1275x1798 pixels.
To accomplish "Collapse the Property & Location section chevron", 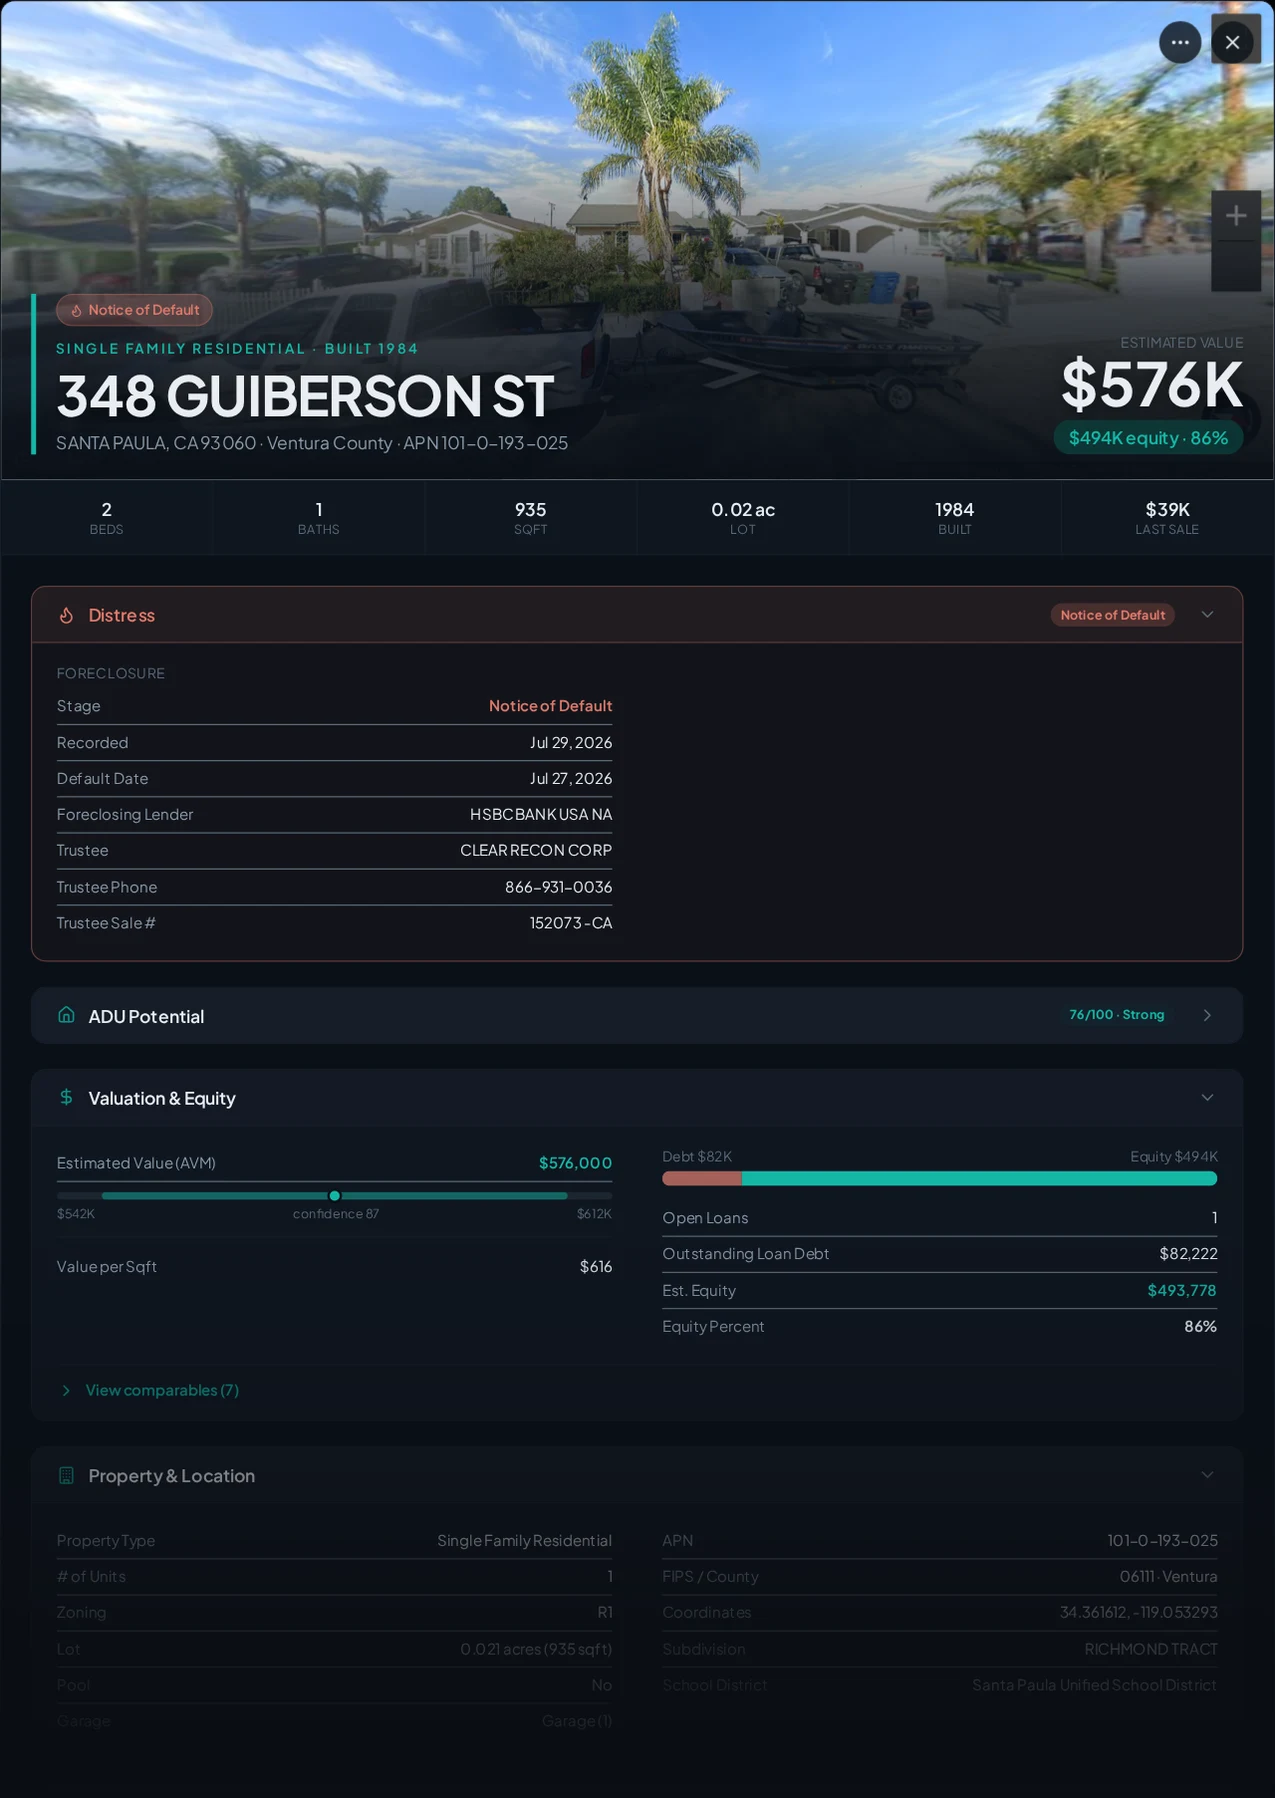I will pyautogui.click(x=1207, y=1475).
